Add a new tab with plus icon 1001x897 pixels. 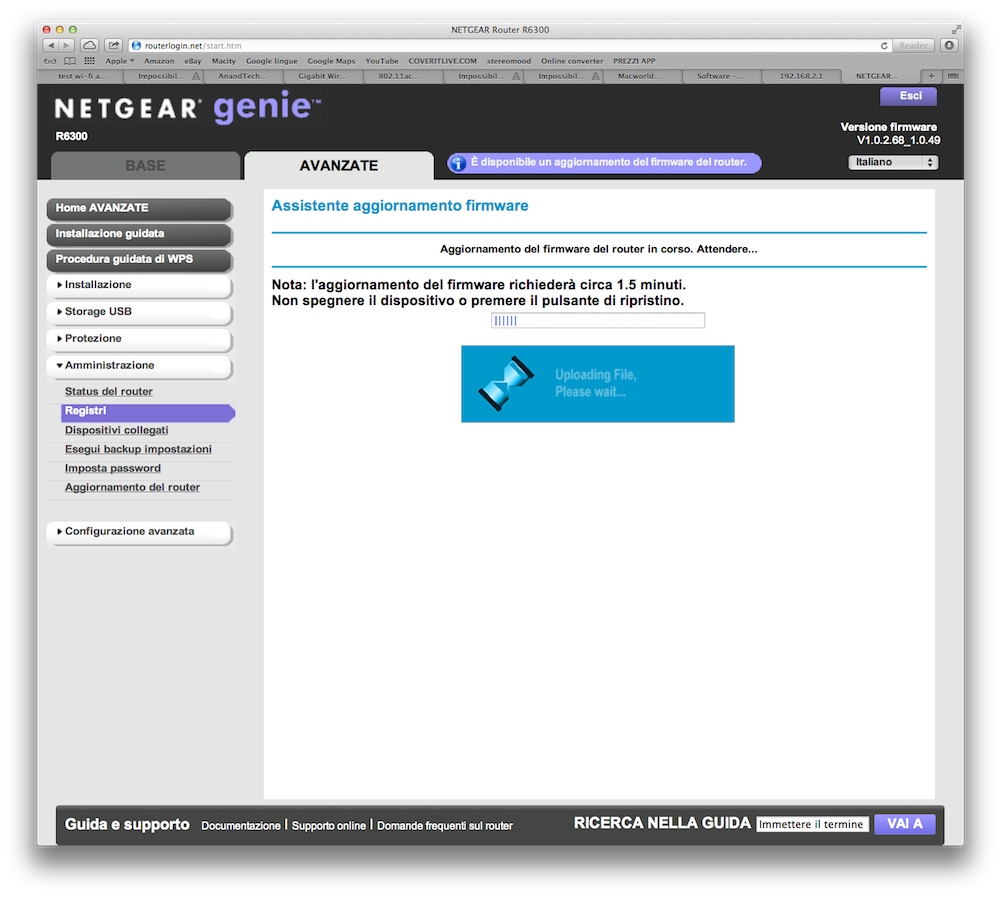point(931,76)
